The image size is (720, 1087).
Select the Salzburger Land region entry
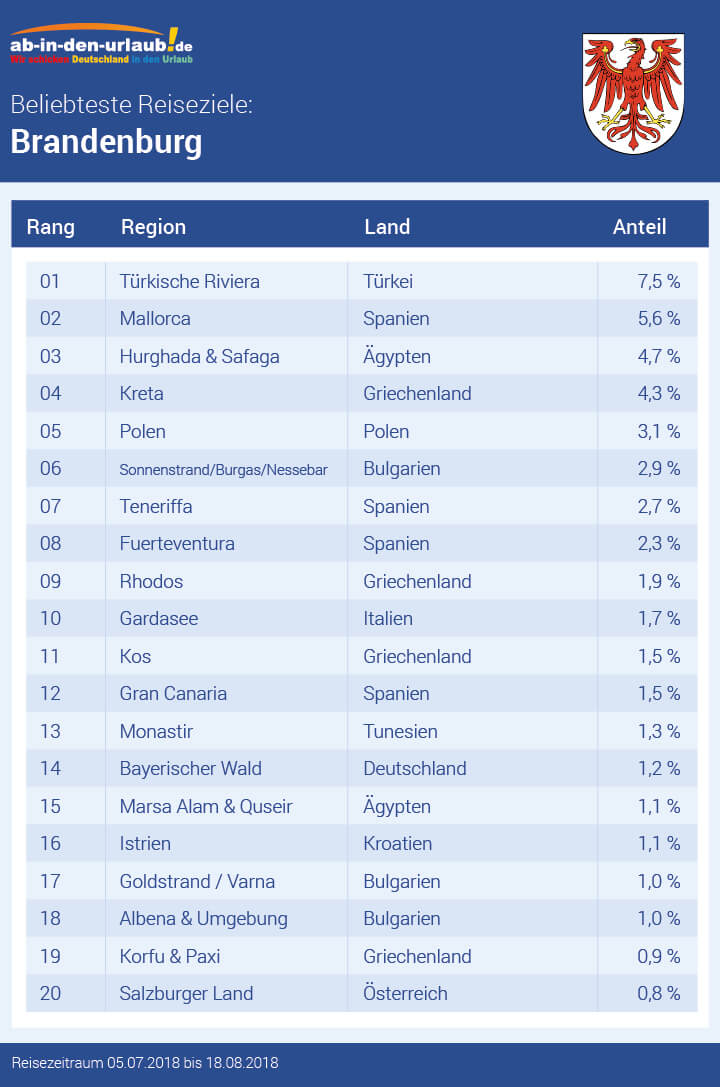coord(186,994)
